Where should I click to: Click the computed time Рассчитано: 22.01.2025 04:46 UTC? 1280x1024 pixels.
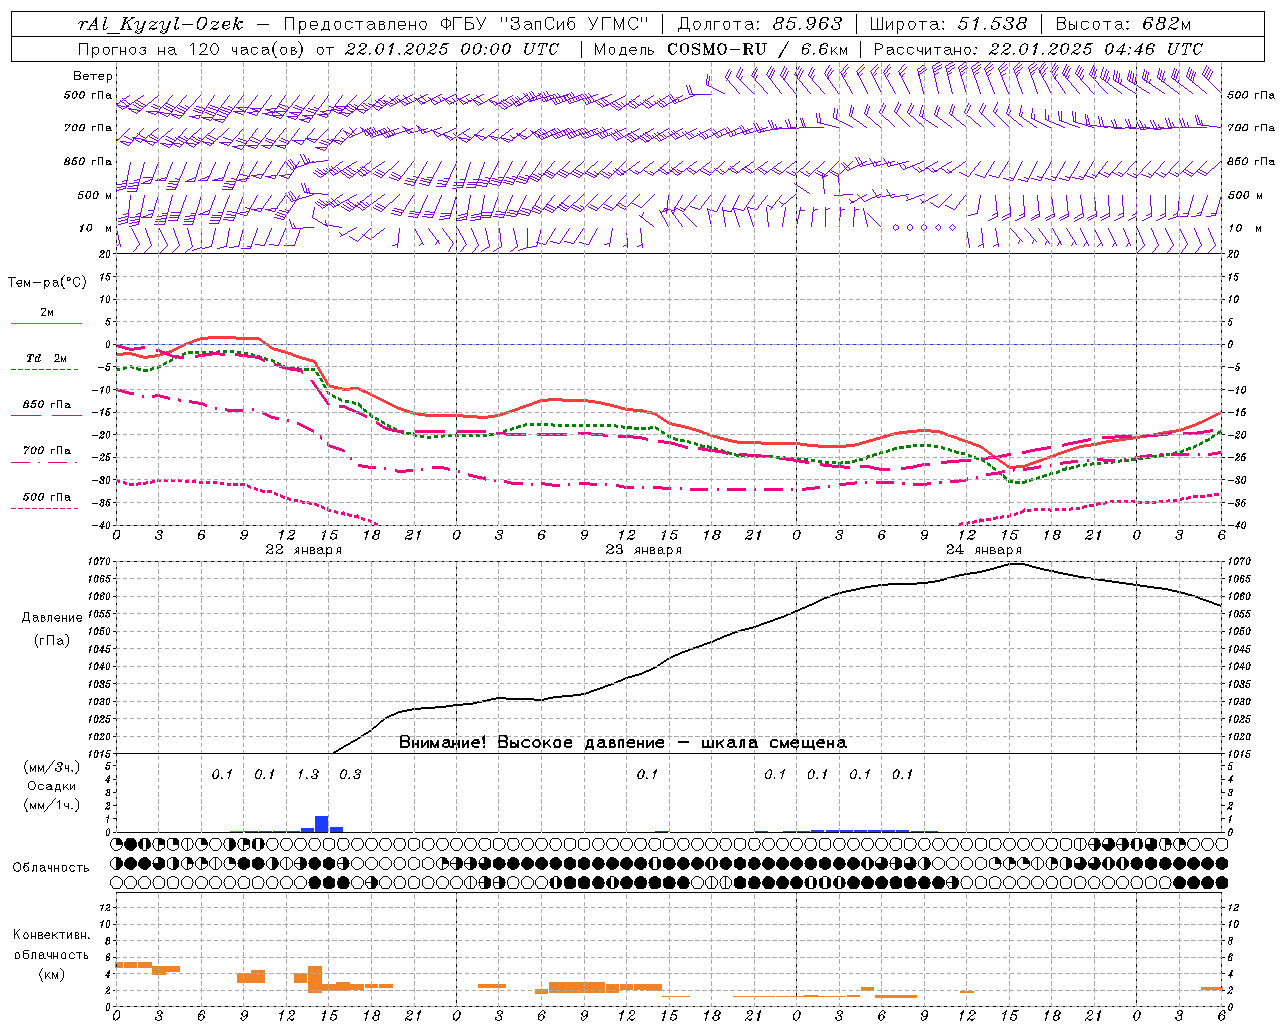coord(1038,49)
